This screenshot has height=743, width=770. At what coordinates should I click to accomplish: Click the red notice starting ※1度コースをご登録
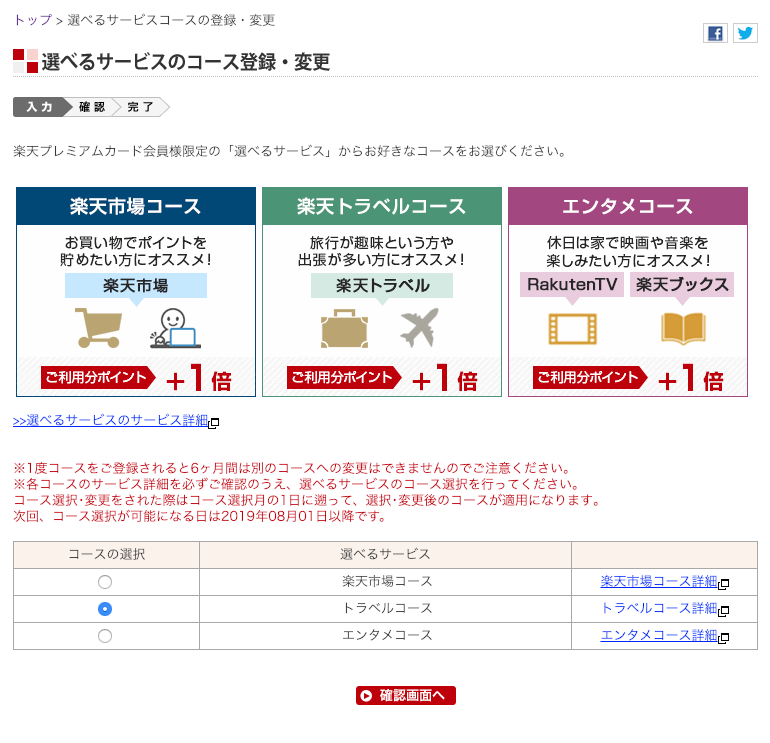[x=292, y=468]
